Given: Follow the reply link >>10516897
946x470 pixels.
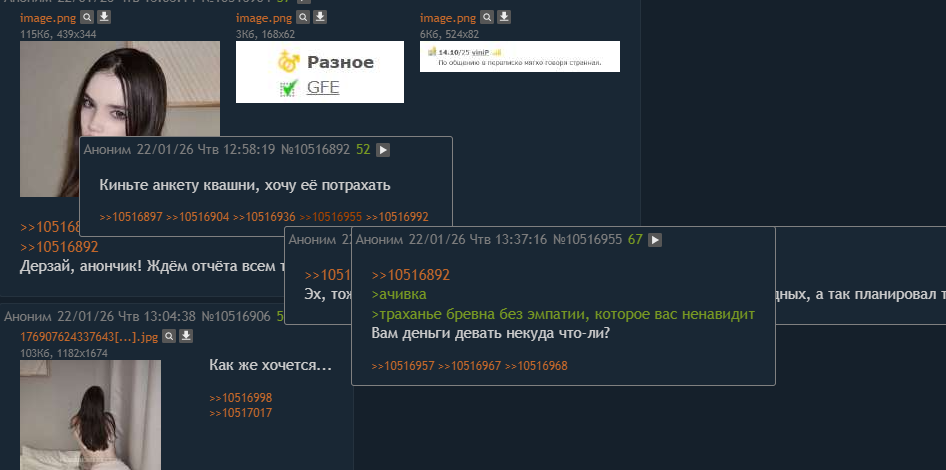Looking at the screenshot, I should 131,217.
